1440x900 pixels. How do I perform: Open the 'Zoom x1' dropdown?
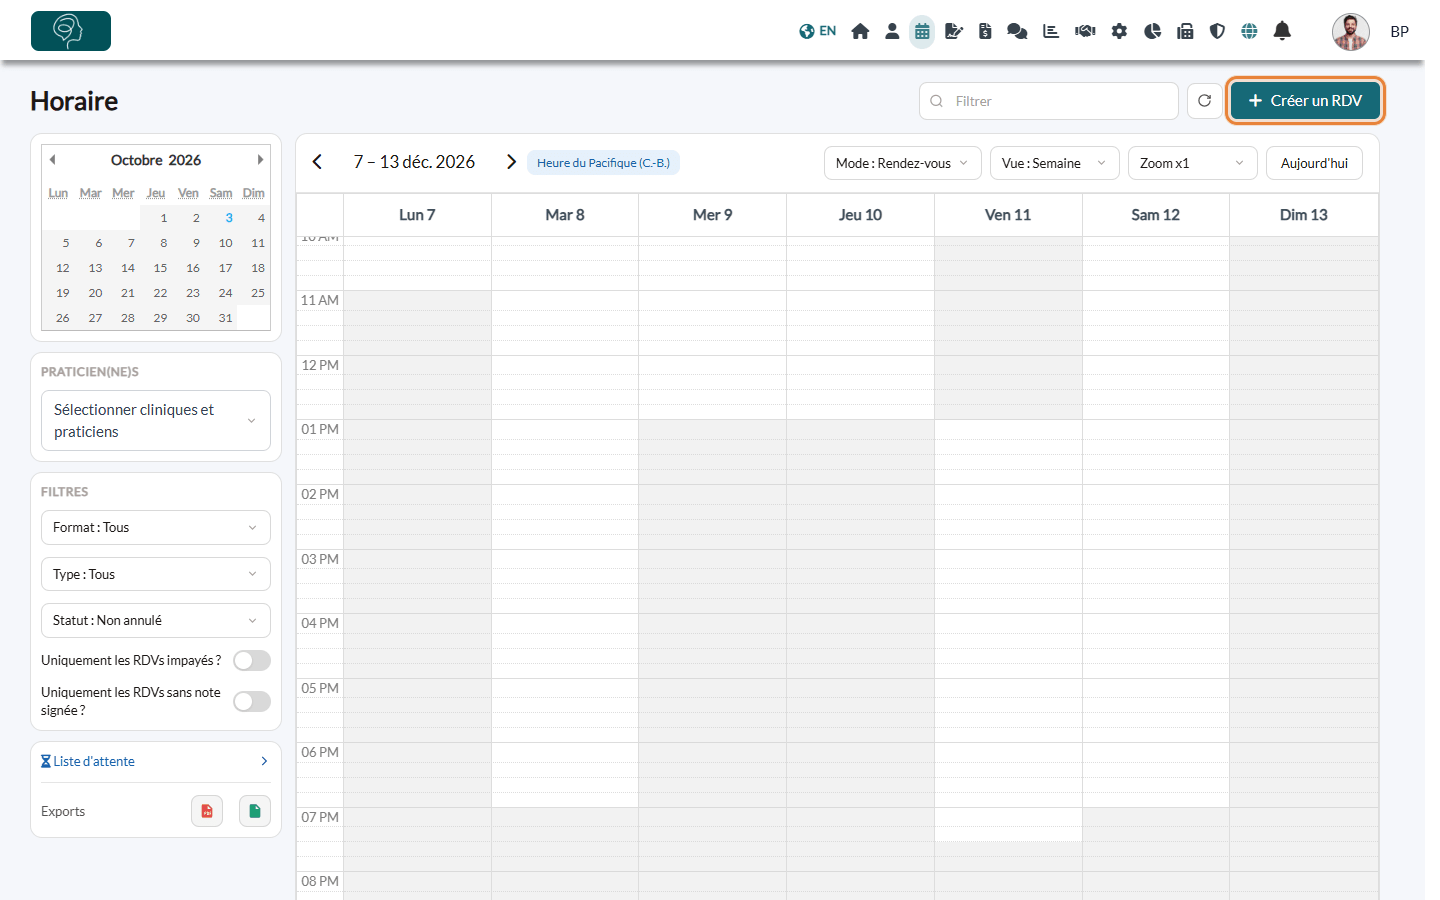1193,163
